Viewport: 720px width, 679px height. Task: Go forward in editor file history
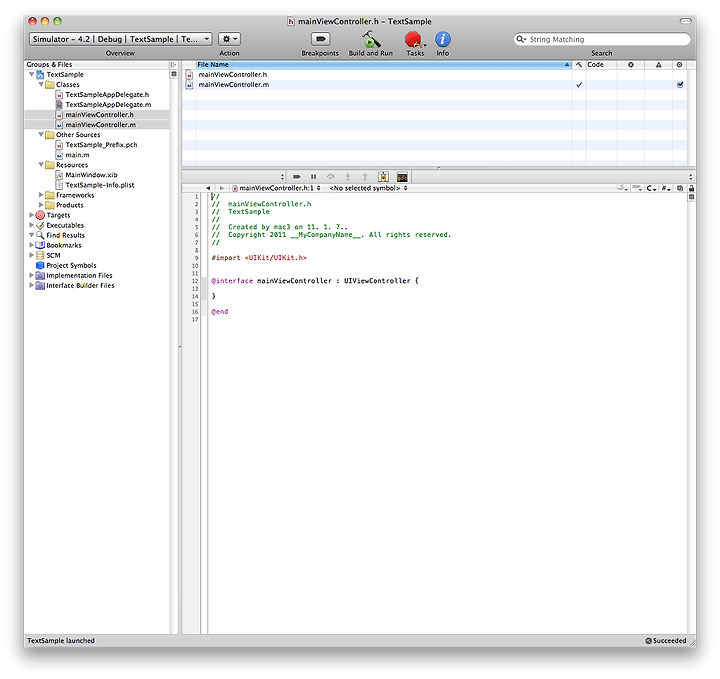(222, 188)
